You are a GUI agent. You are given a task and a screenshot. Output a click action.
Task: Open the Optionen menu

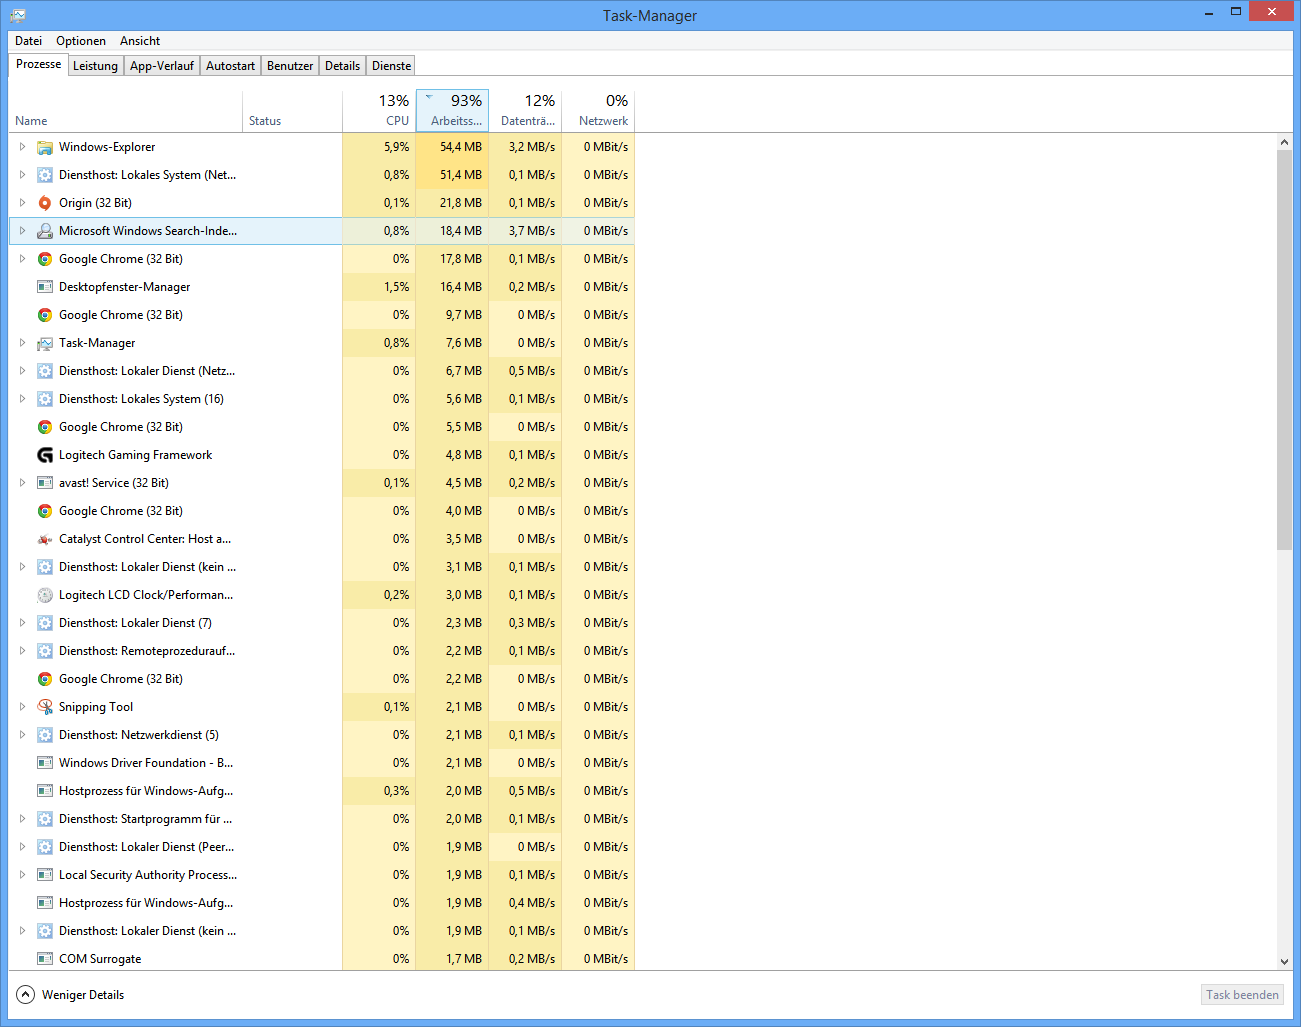click(81, 41)
